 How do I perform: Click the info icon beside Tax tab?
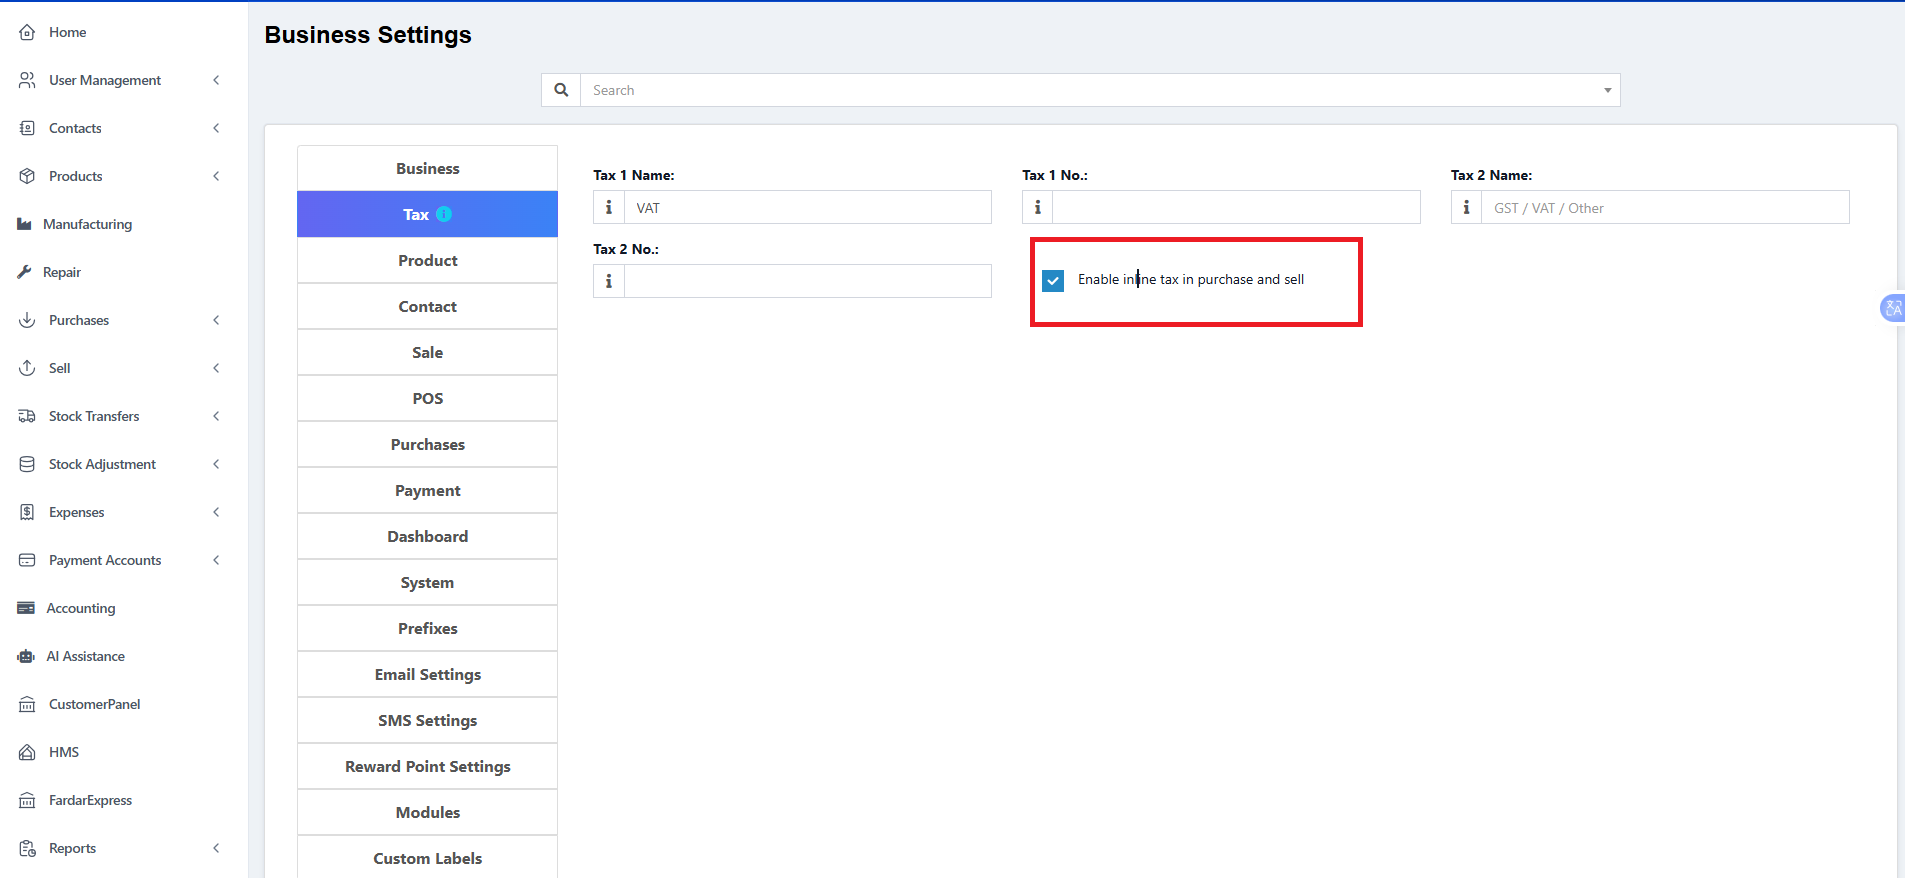[444, 214]
